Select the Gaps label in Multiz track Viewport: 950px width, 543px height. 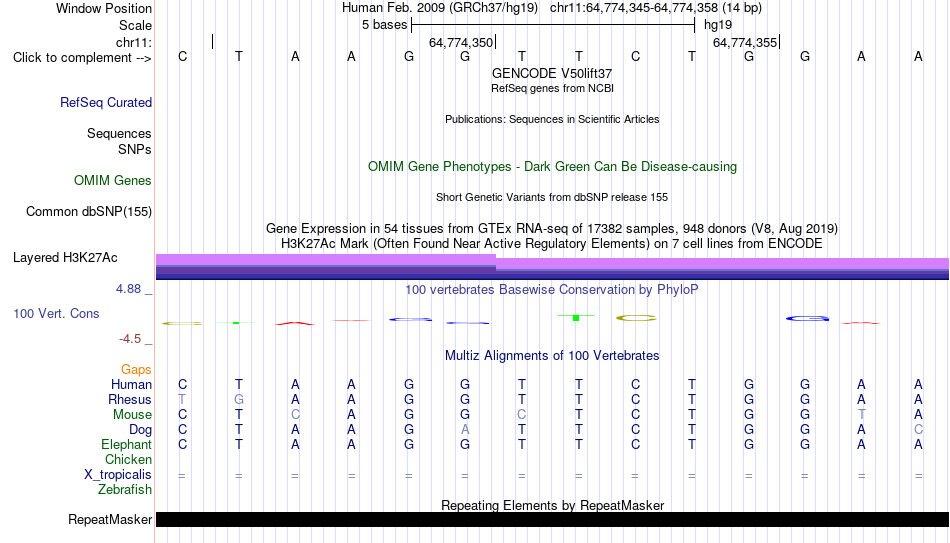(x=136, y=370)
